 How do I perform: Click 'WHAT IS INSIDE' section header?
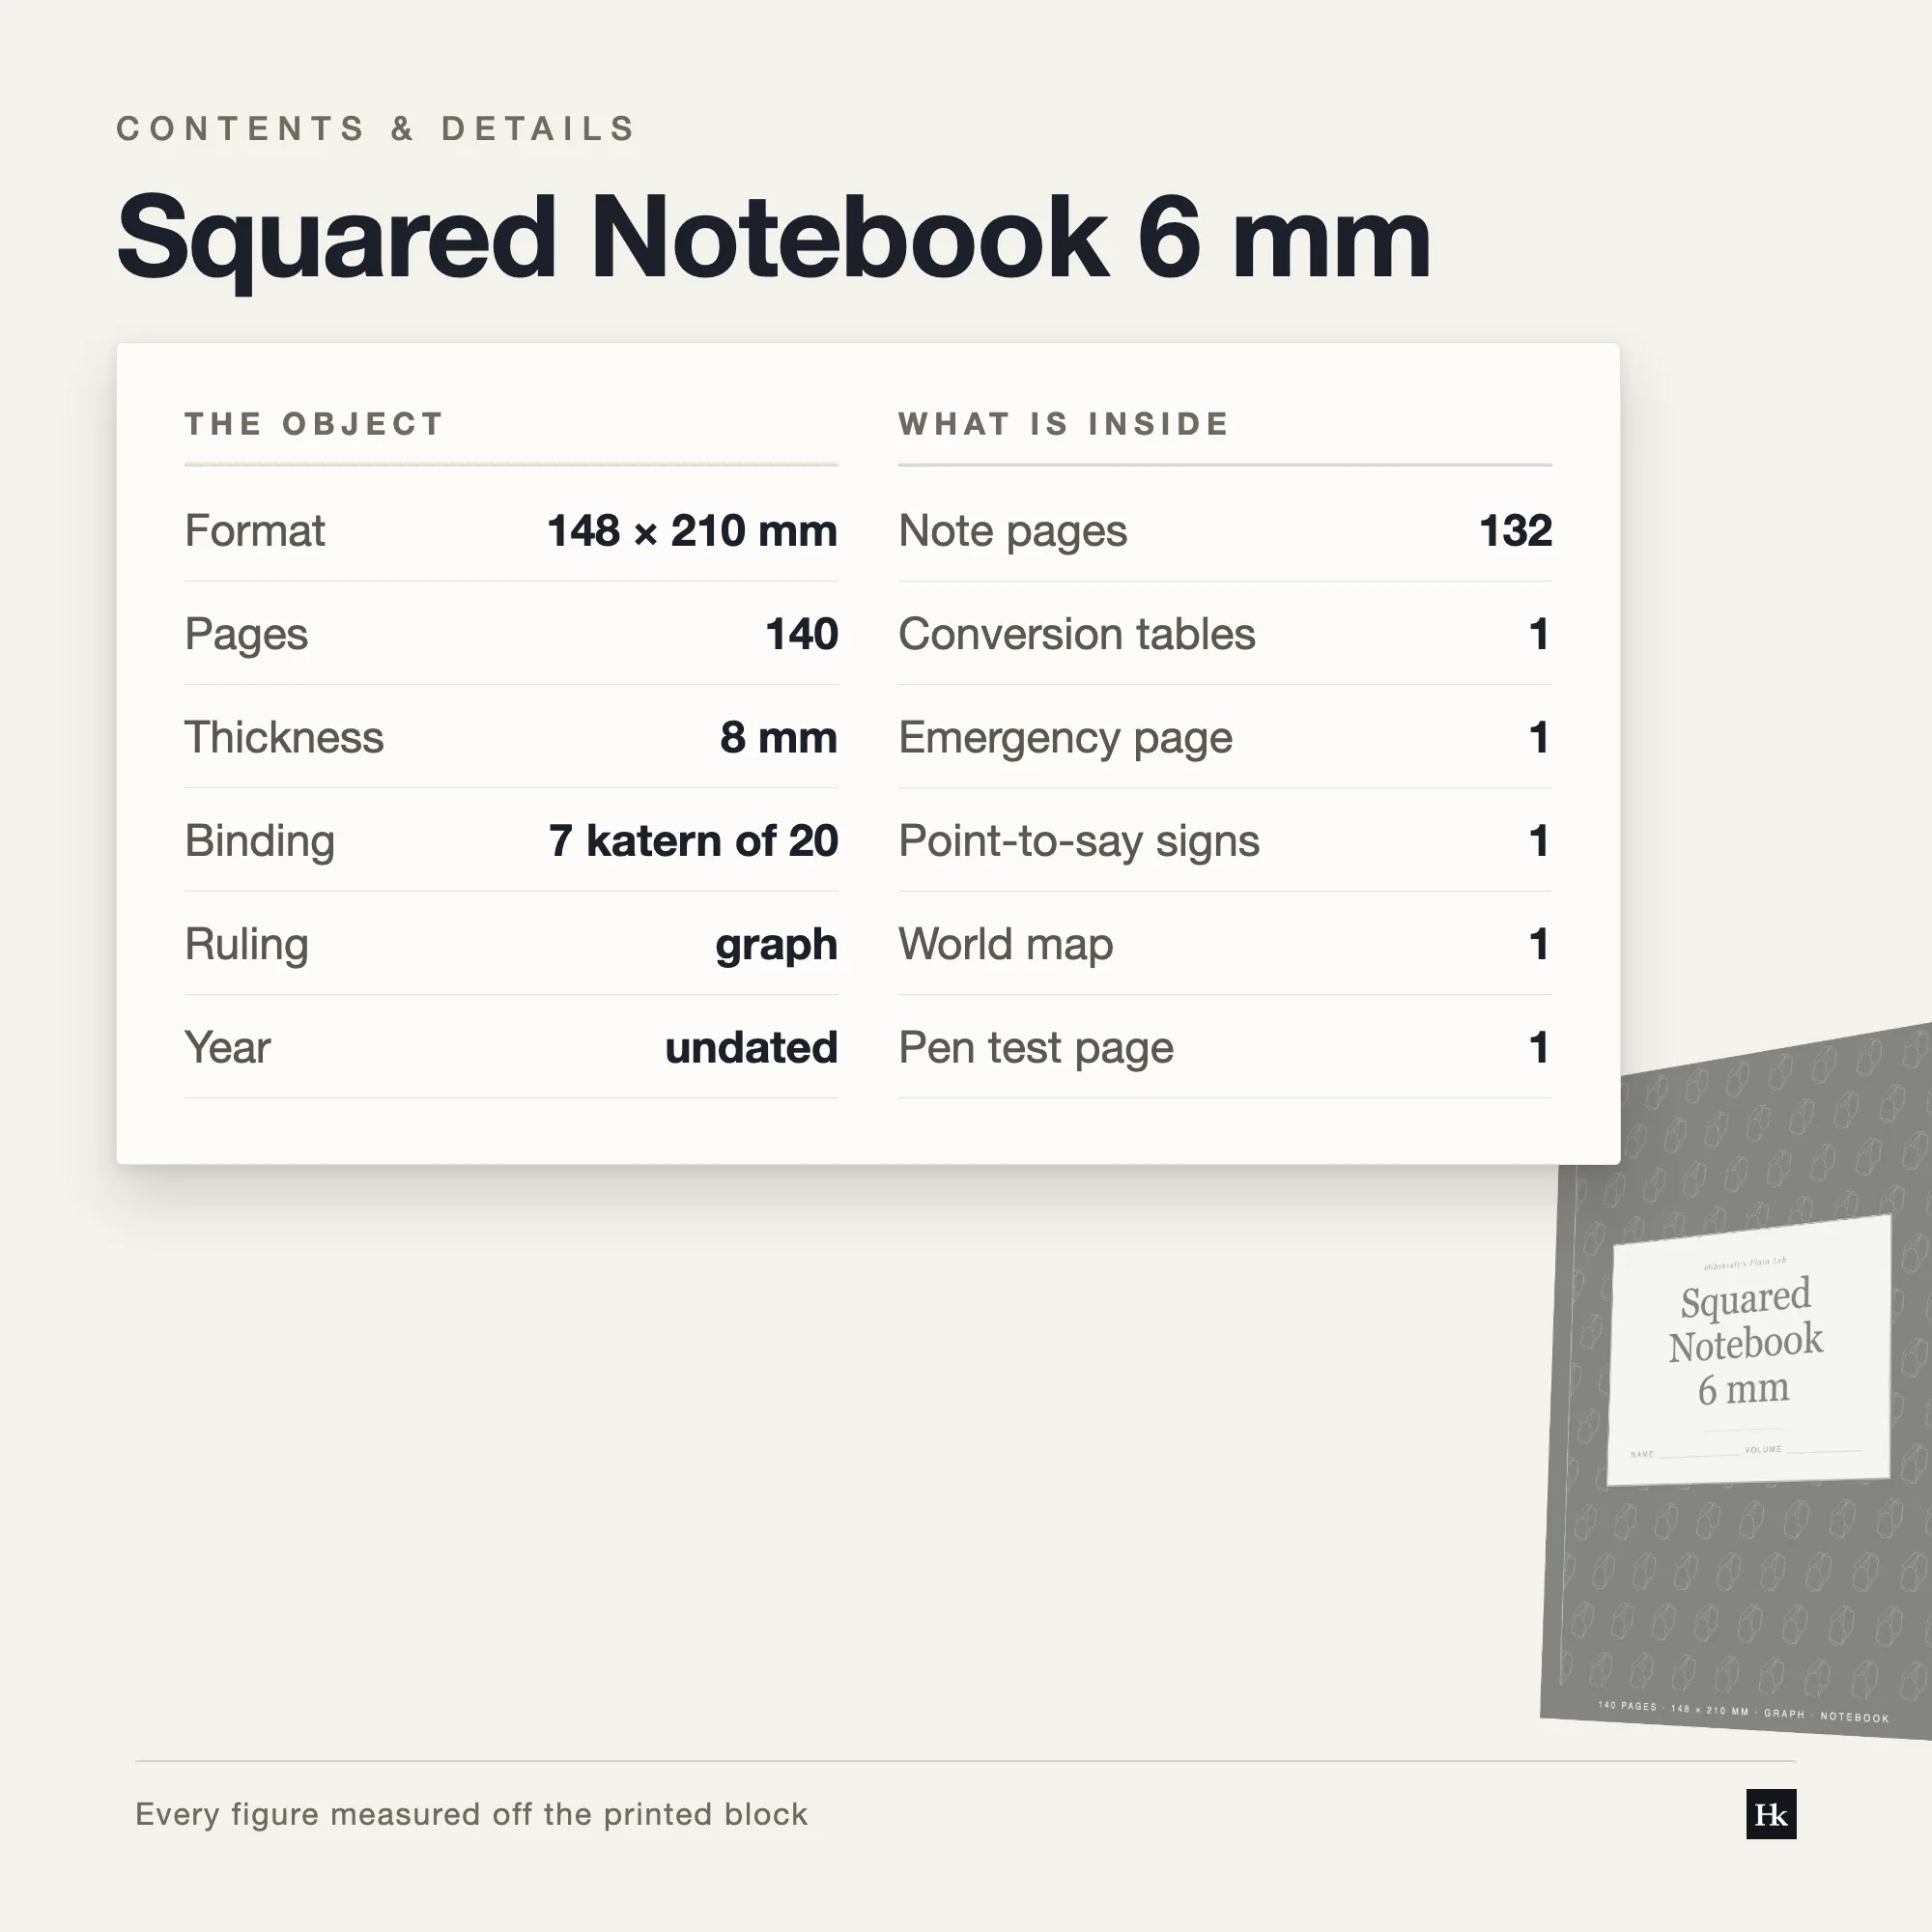click(1063, 424)
